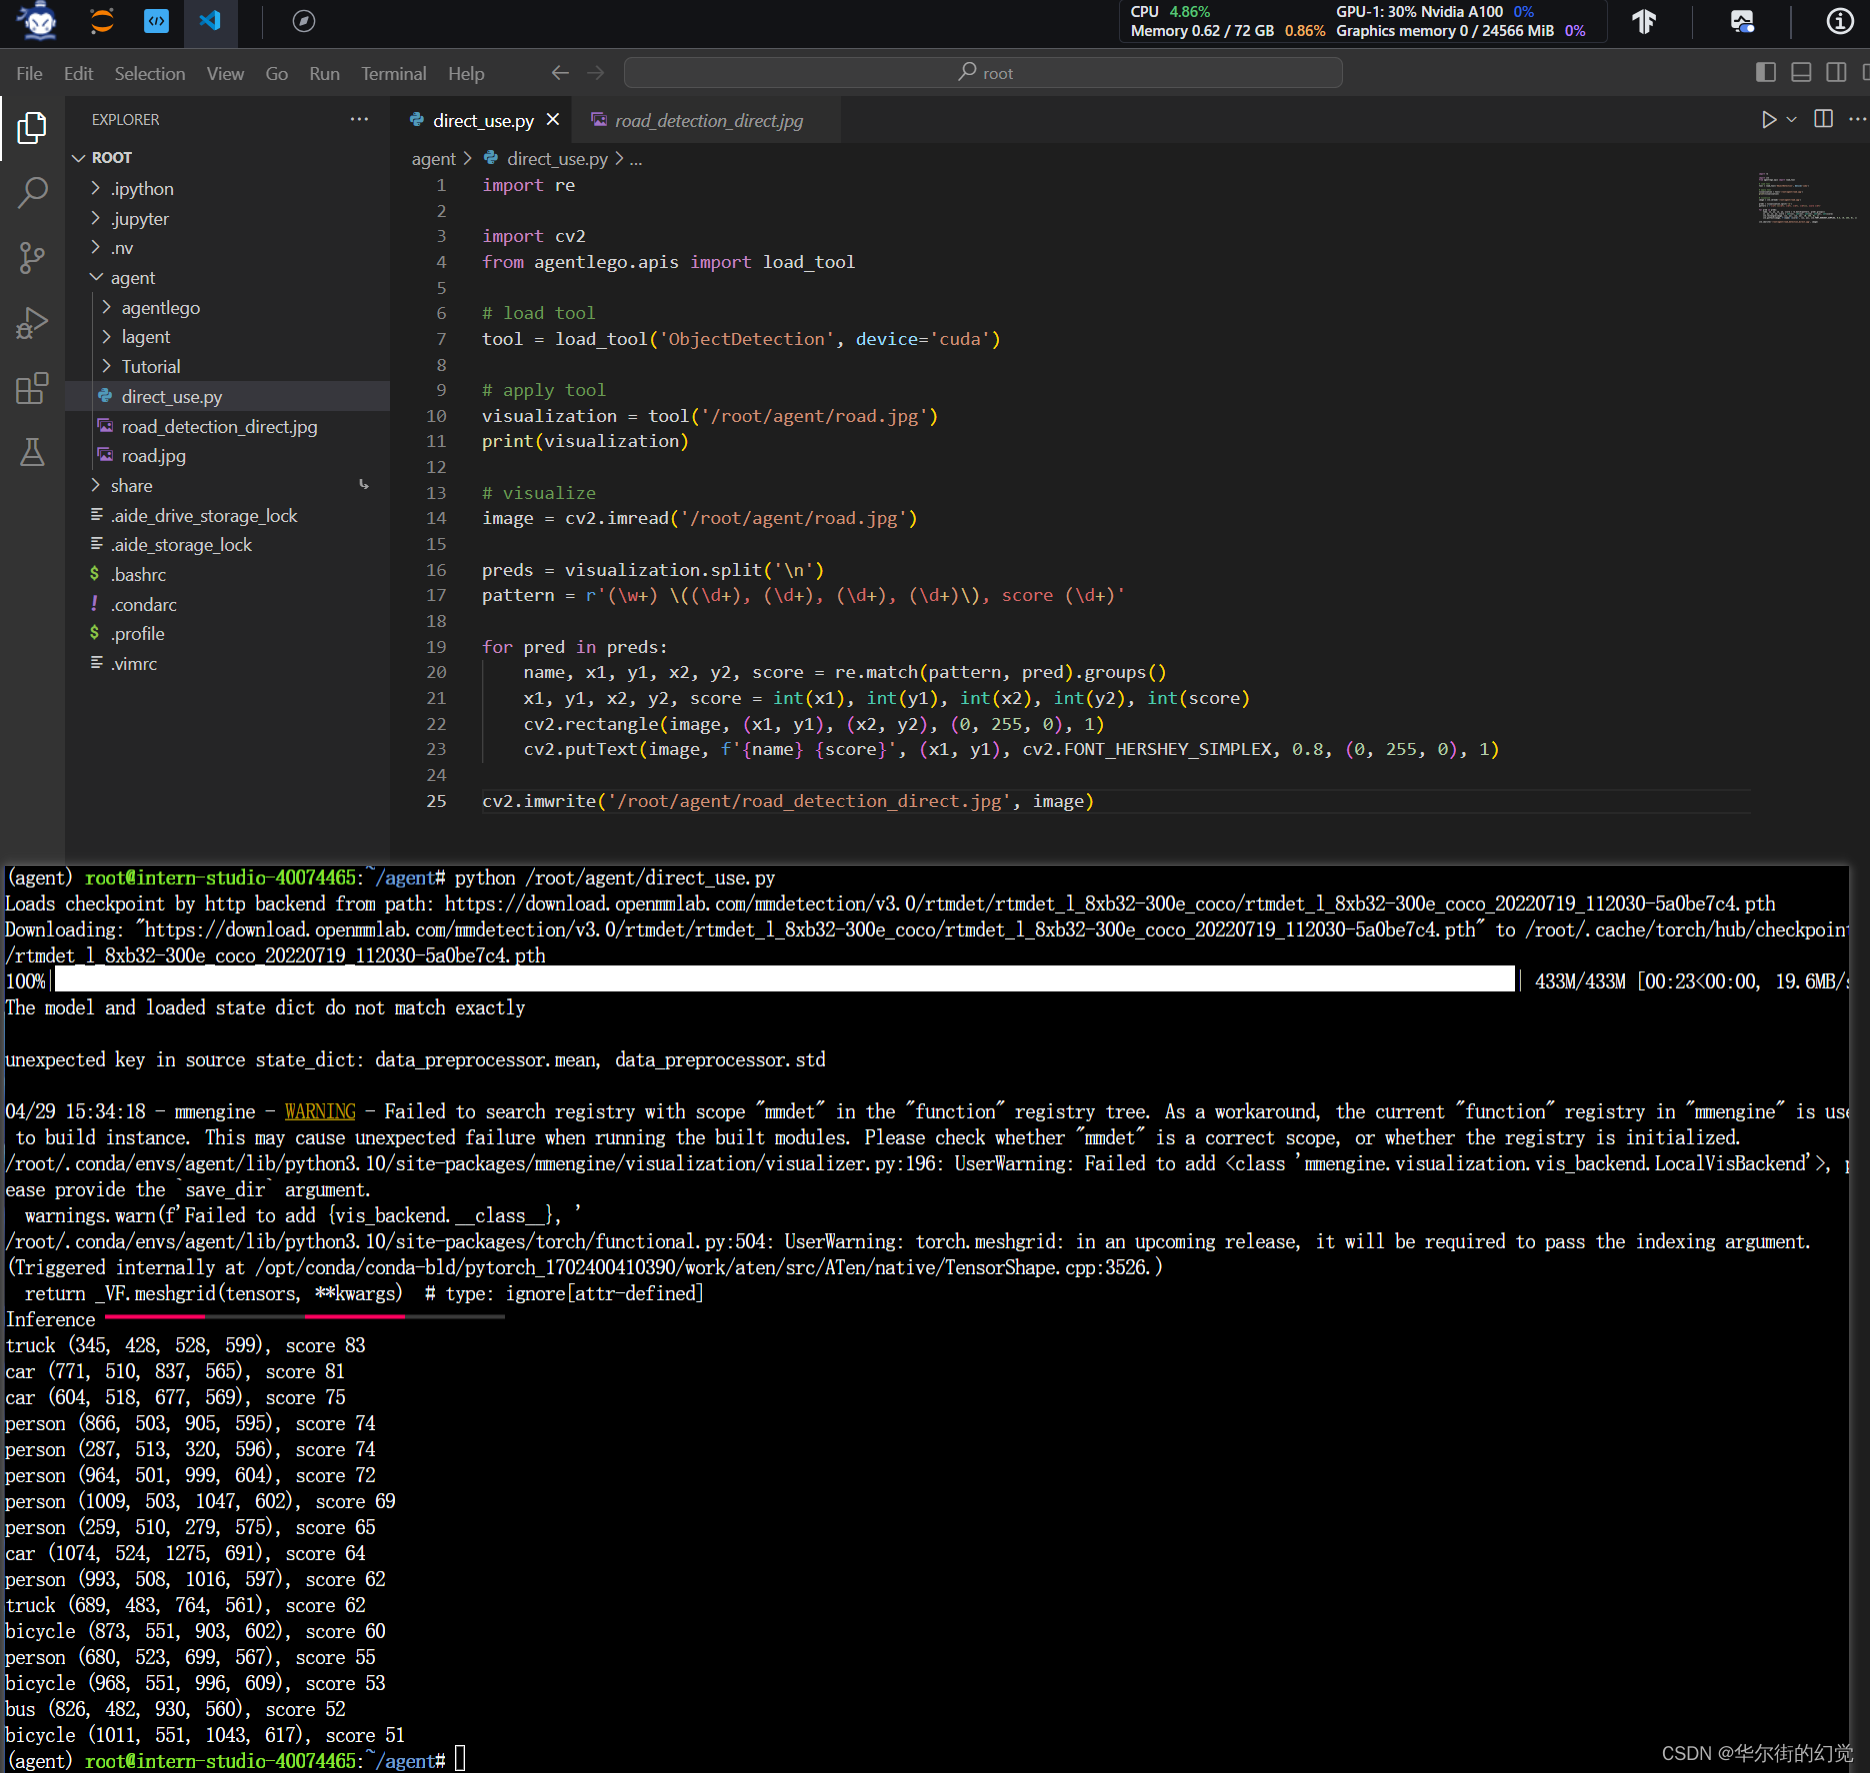The height and width of the screenshot is (1773, 1870).
Task: Open road_detection_direct.jpg in file tree
Action: 228,426
